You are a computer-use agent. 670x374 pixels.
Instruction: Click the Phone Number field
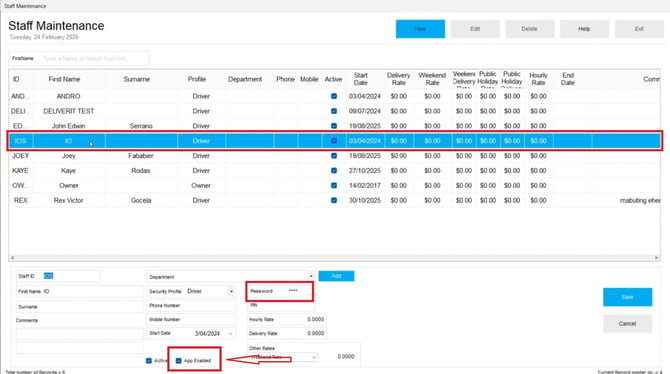coord(191,306)
